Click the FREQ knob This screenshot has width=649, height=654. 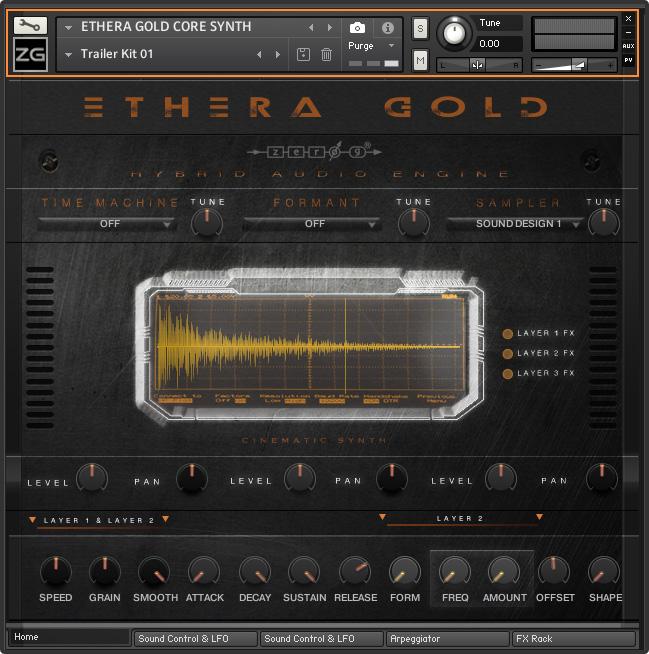[x=455, y=571]
